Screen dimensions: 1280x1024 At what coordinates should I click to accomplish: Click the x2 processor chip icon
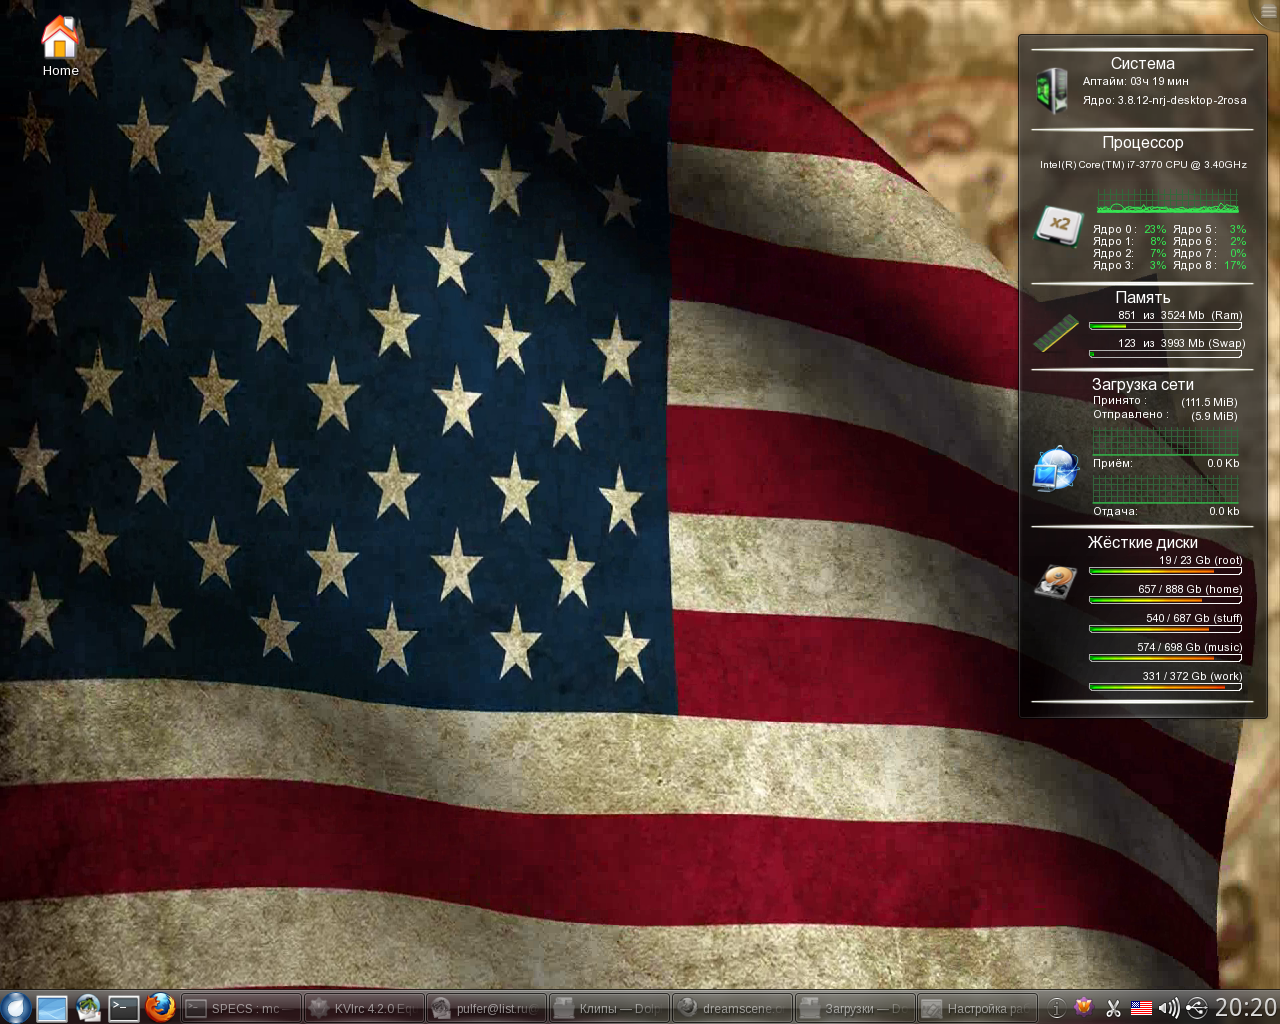pos(1058,225)
